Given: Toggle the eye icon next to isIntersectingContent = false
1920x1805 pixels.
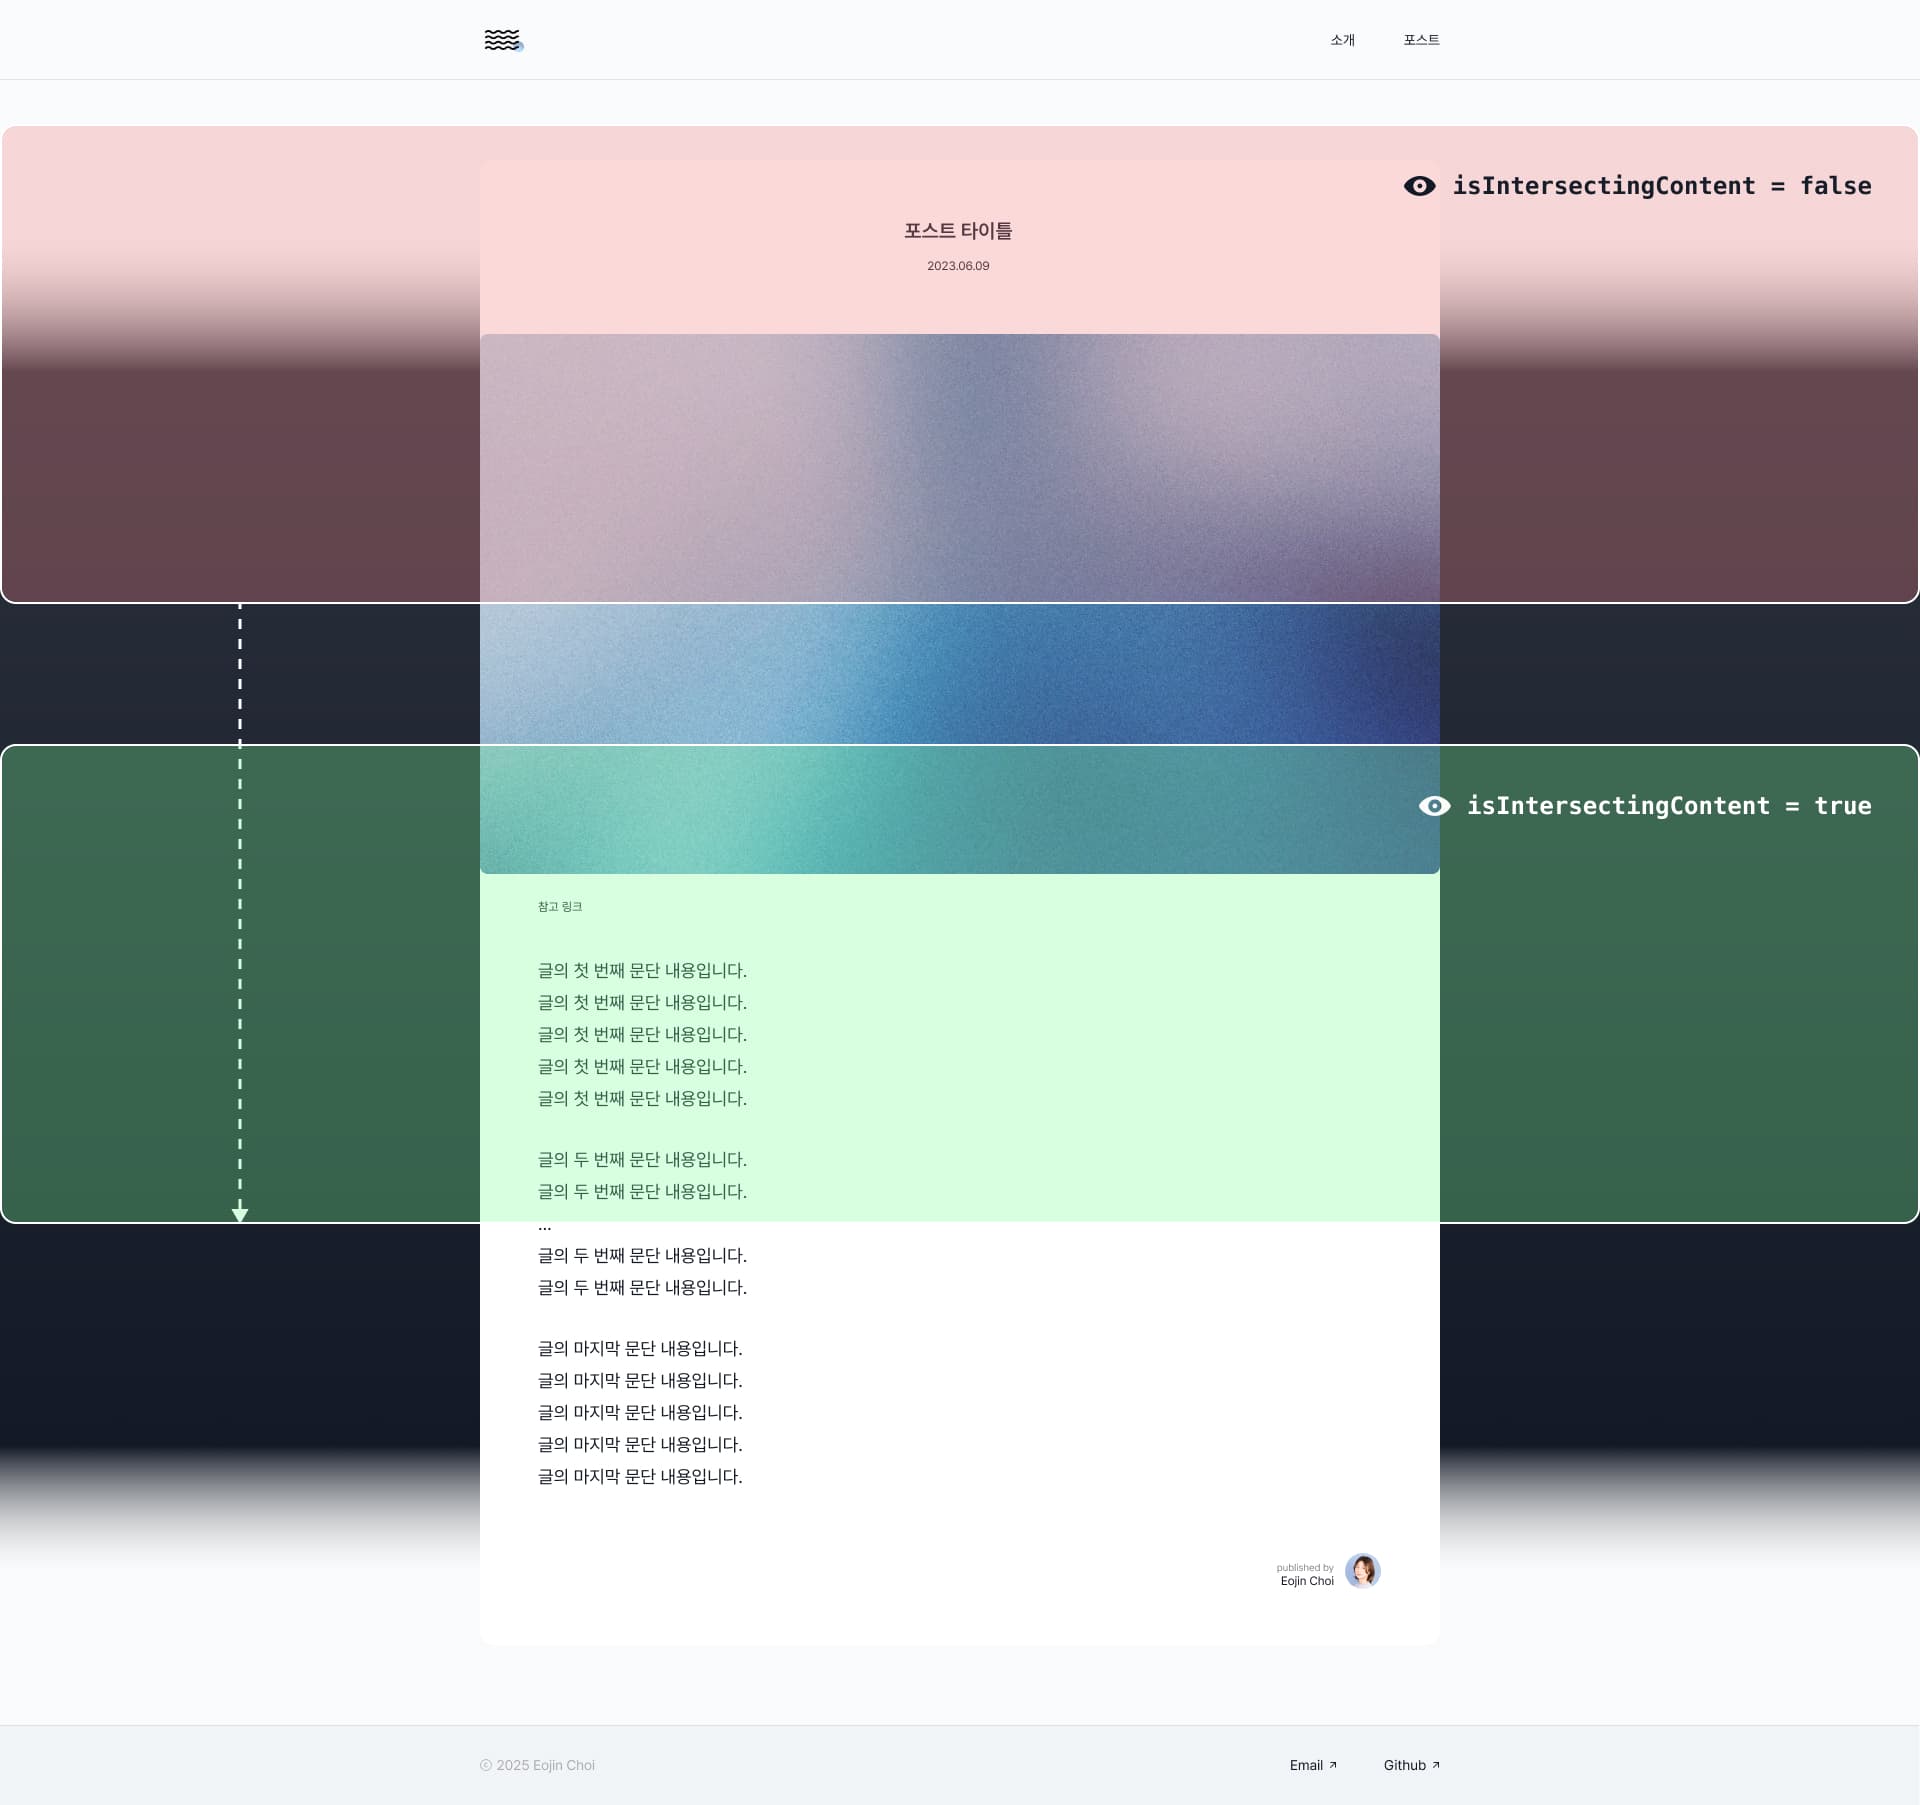Looking at the screenshot, I should pos(1421,186).
